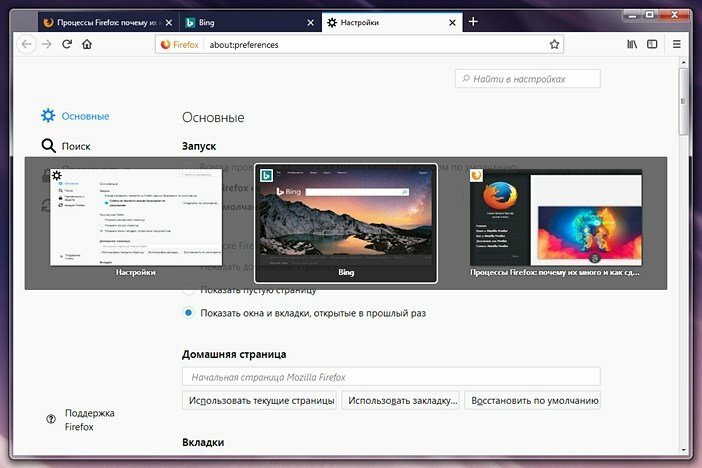Click the Поддержка Firefox help icon
The image size is (702, 468).
pos(51,419)
